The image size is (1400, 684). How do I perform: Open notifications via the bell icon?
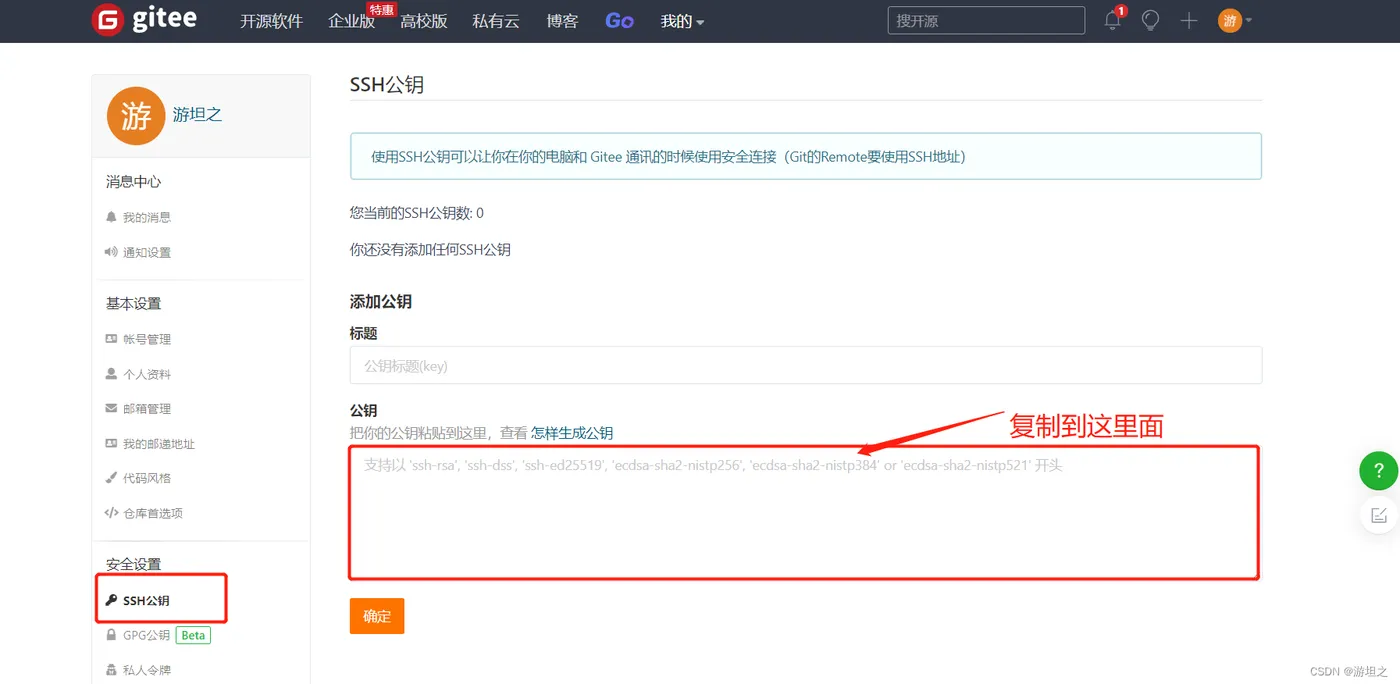click(1111, 20)
